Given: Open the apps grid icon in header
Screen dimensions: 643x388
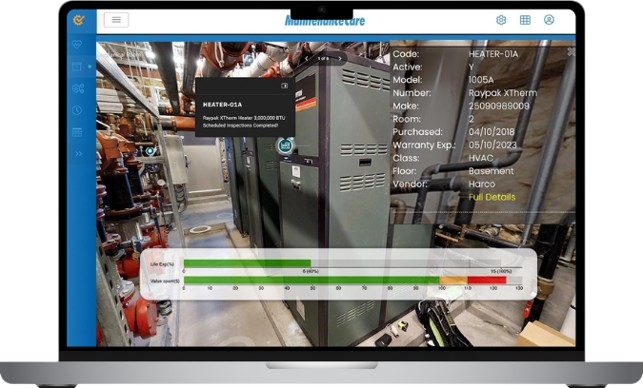Looking at the screenshot, I should [x=525, y=20].
